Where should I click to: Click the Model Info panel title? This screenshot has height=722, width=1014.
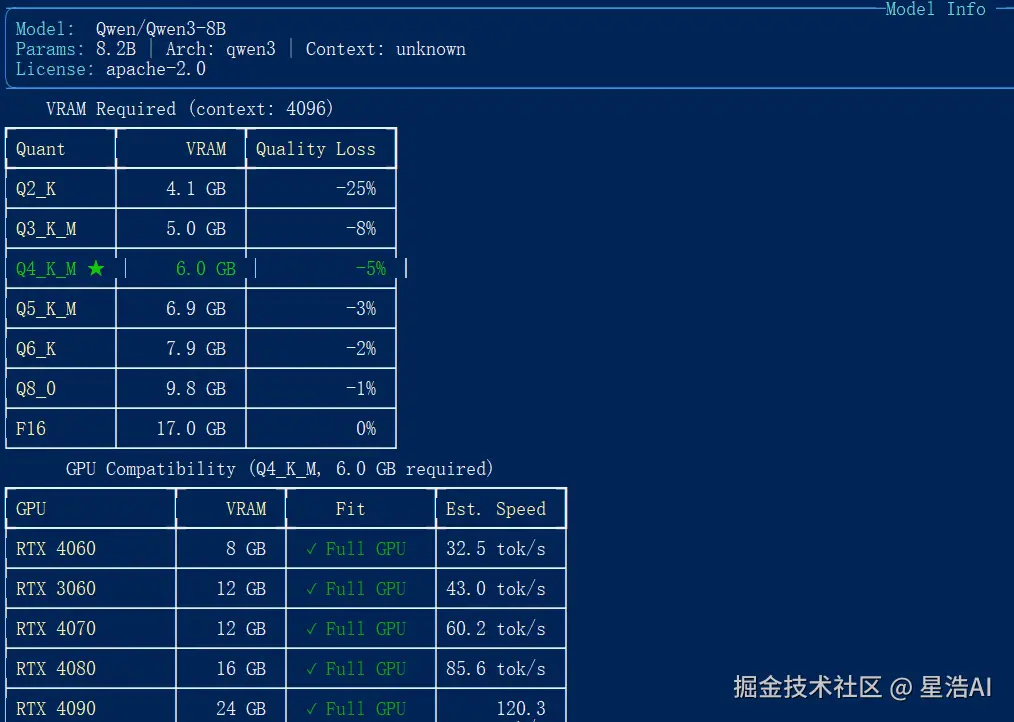(x=935, y=9)
